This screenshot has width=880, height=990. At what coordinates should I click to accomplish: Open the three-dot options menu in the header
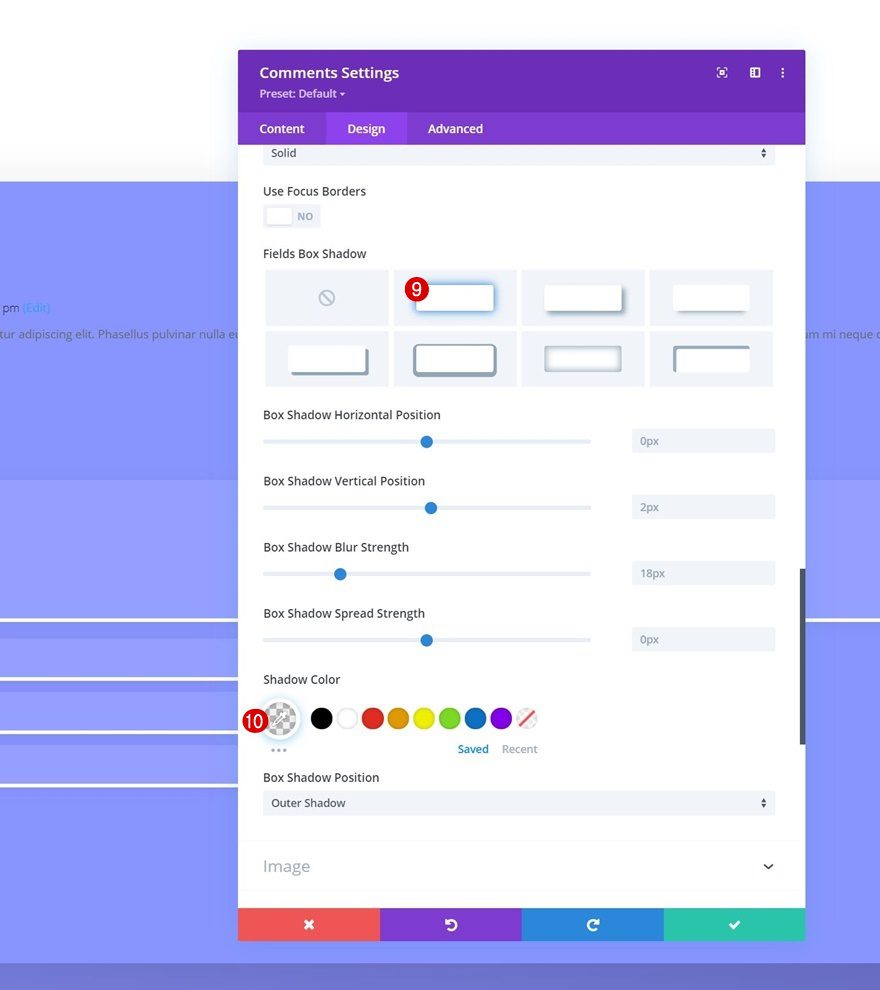coord(783,72)
